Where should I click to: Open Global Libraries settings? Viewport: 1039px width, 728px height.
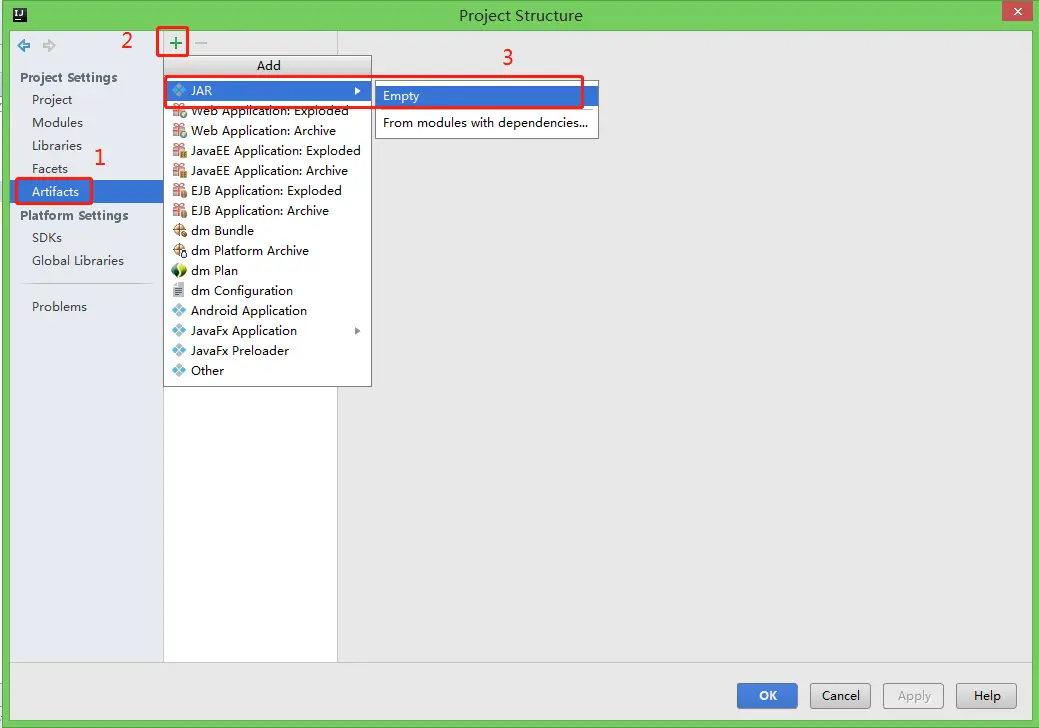(78, 260)
